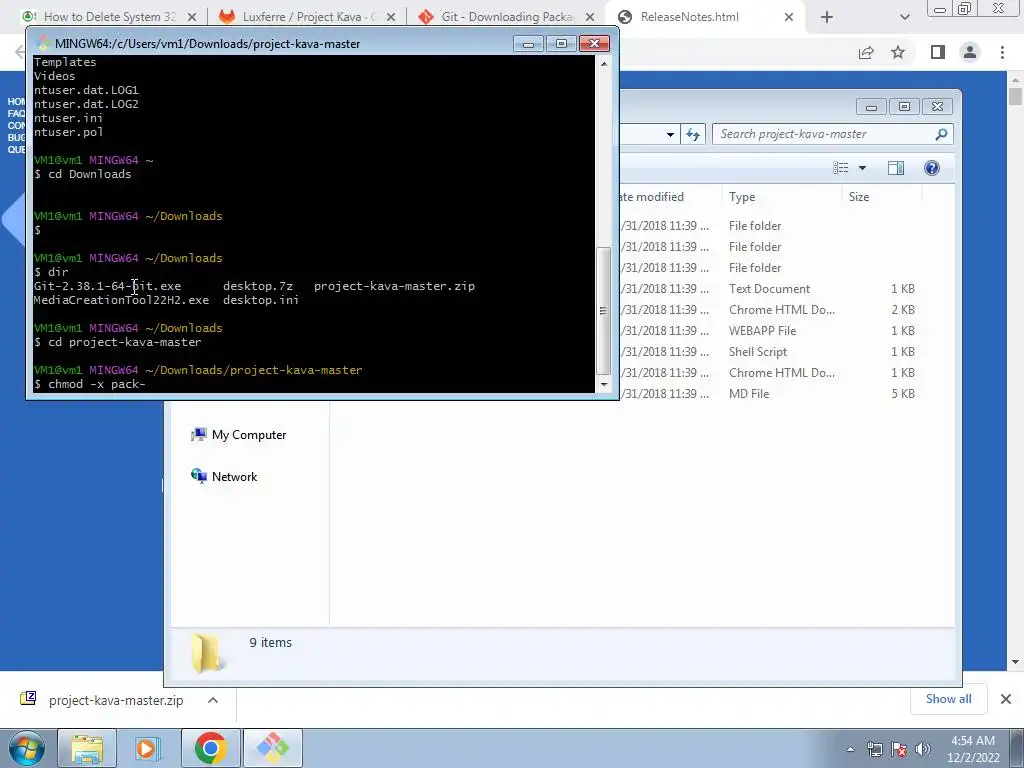This screenshot has width=1024, height=768.
Task: Select the Text Document row
Action: point(769,289)
